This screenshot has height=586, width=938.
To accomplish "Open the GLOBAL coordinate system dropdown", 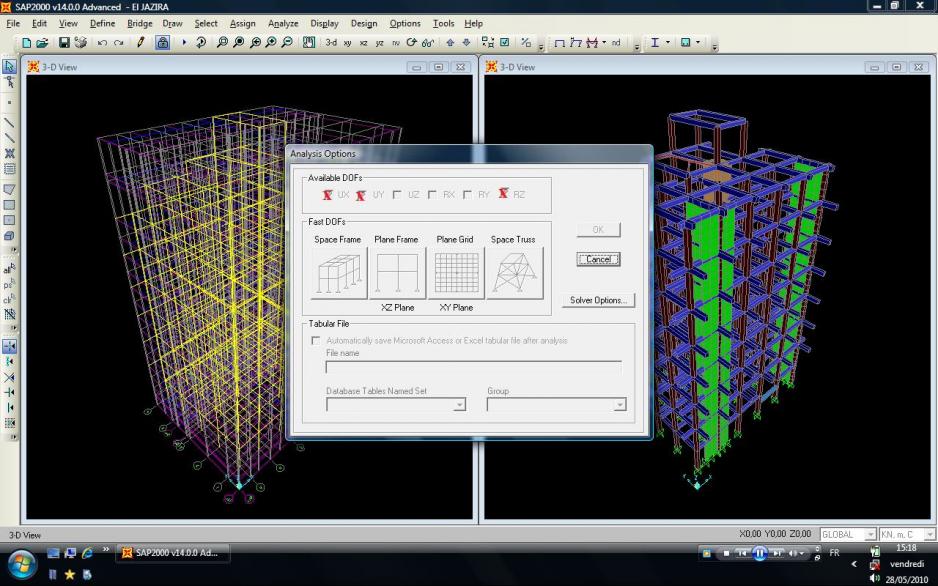I will tap(870, 534).
